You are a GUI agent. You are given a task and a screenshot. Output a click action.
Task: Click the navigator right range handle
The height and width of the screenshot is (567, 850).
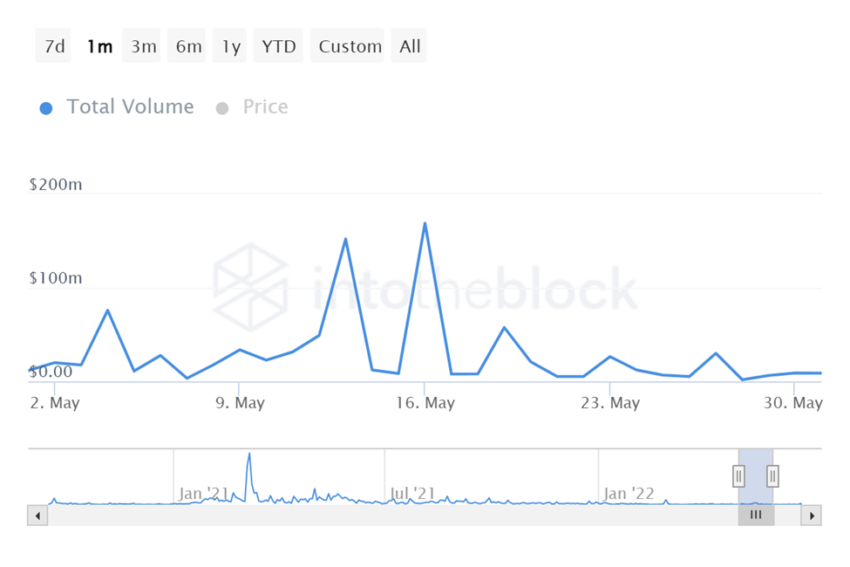(773, 476)
